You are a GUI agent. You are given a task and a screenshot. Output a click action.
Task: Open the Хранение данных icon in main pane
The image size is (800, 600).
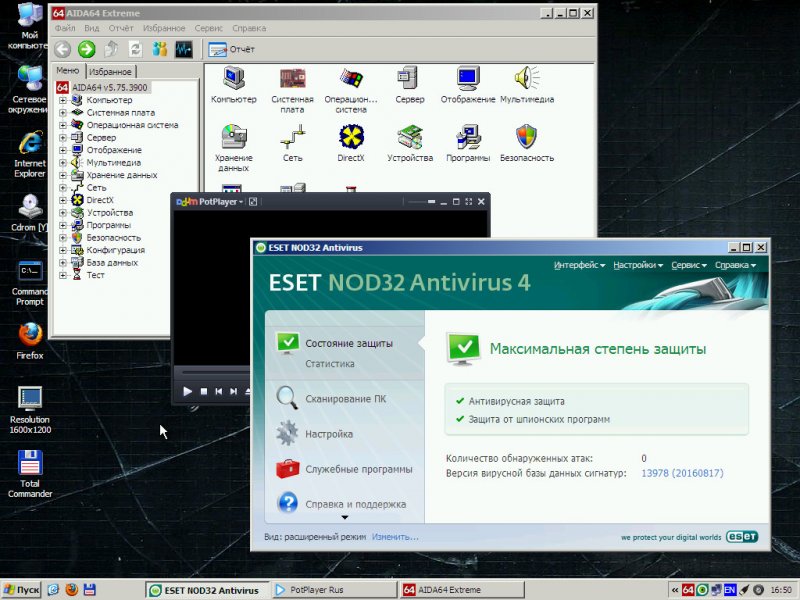[x=234, y=148]
